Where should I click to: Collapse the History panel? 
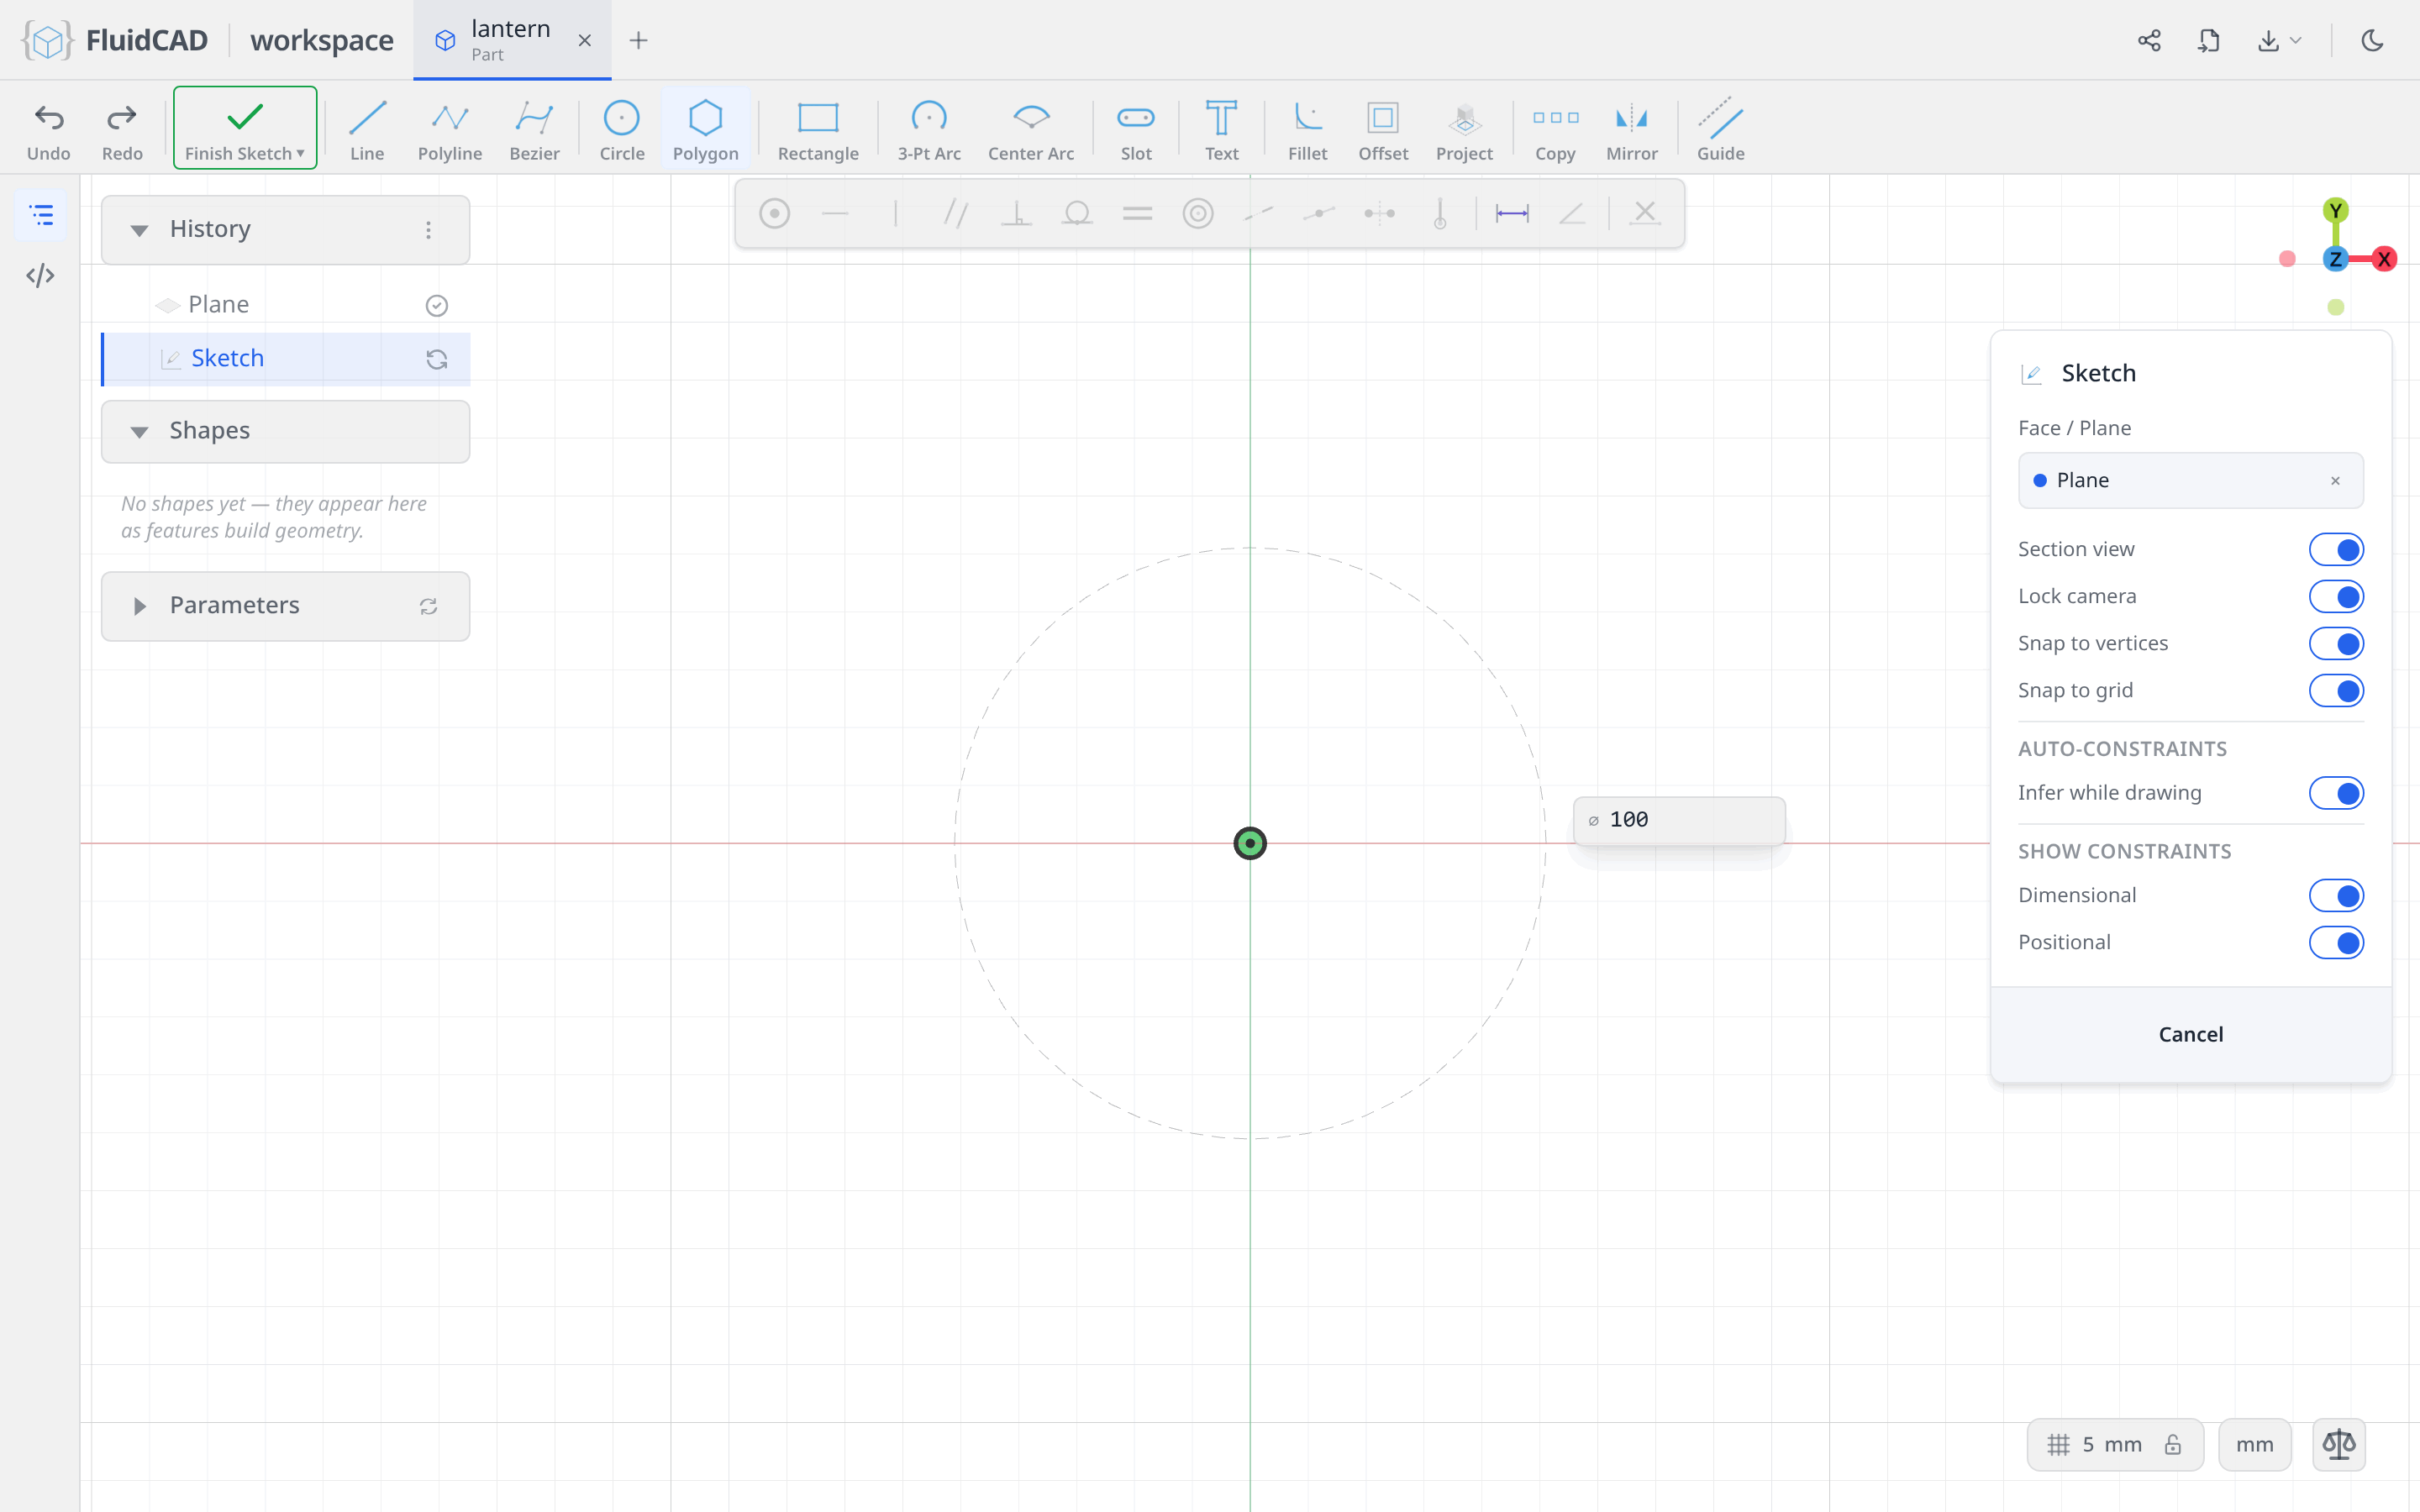point(139,230)
